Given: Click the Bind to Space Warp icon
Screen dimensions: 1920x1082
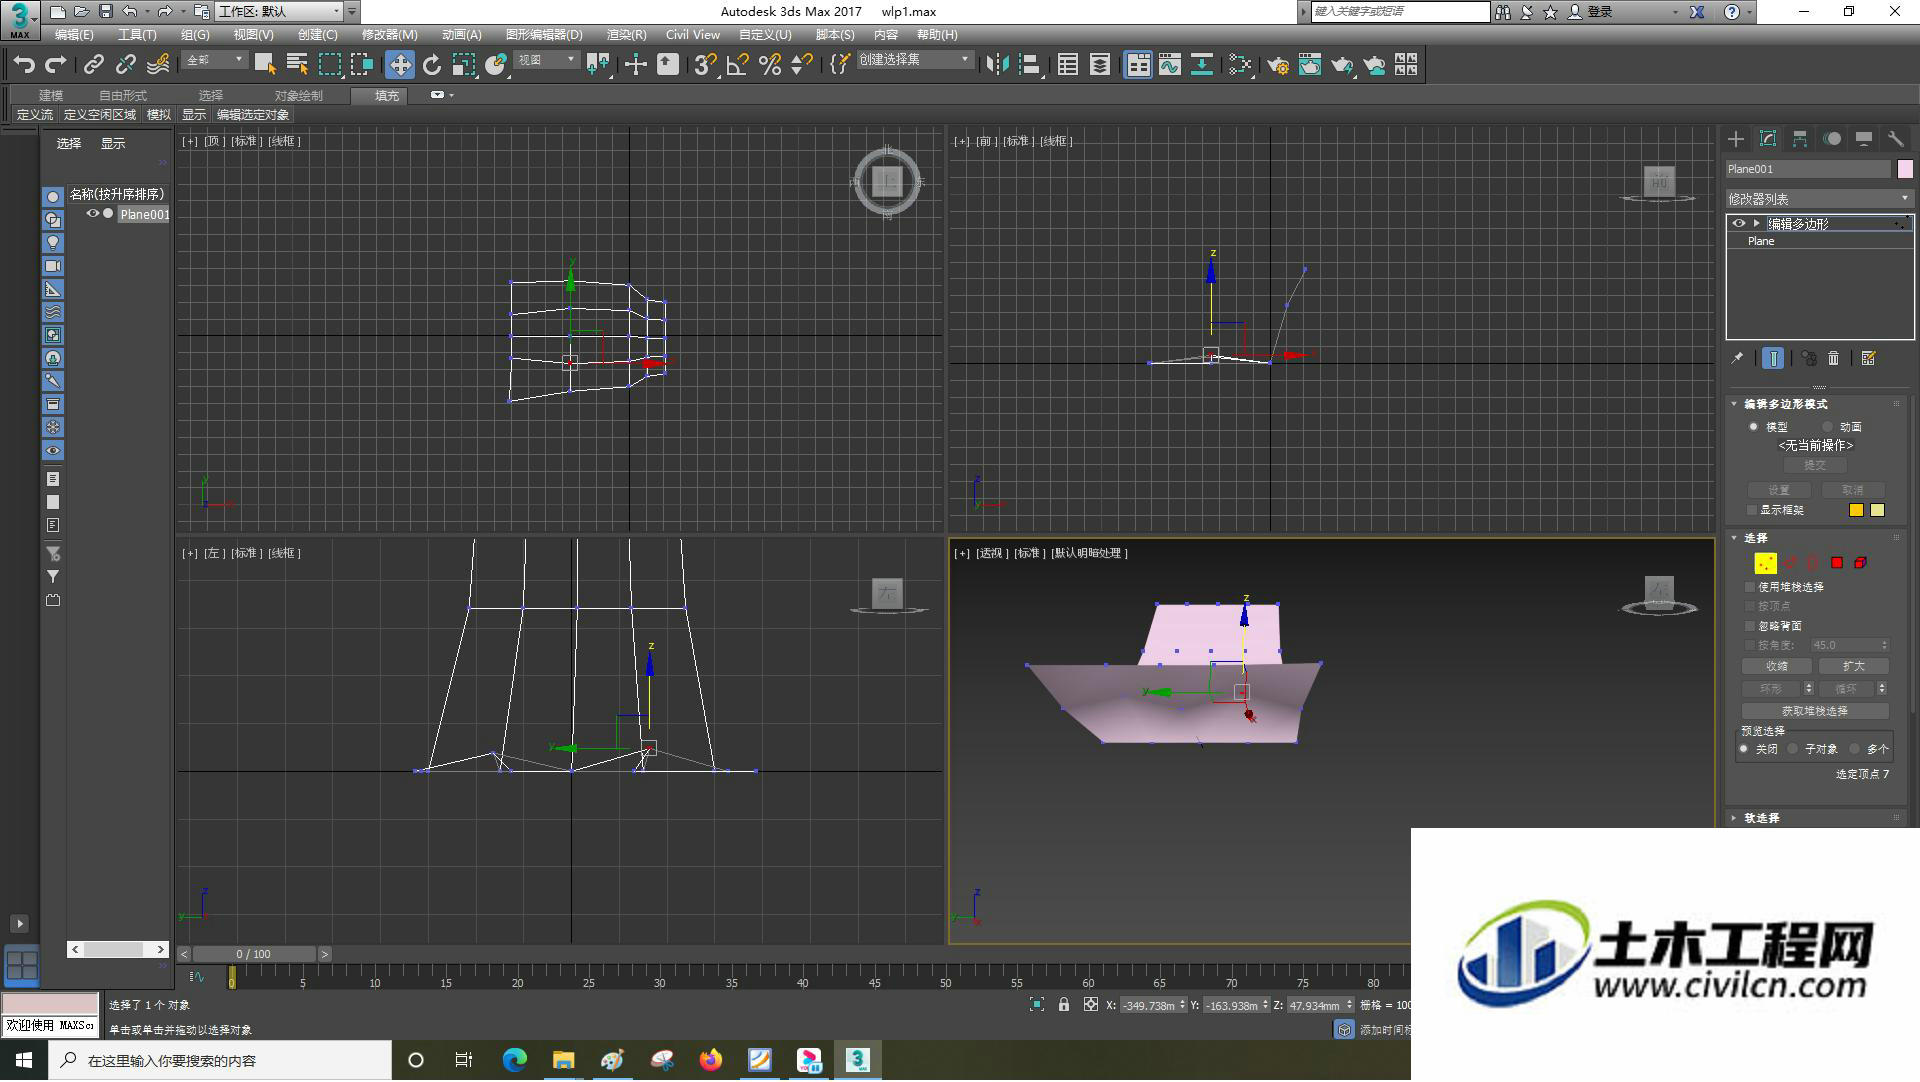Looking at the screenshot, I should point(158,65).
